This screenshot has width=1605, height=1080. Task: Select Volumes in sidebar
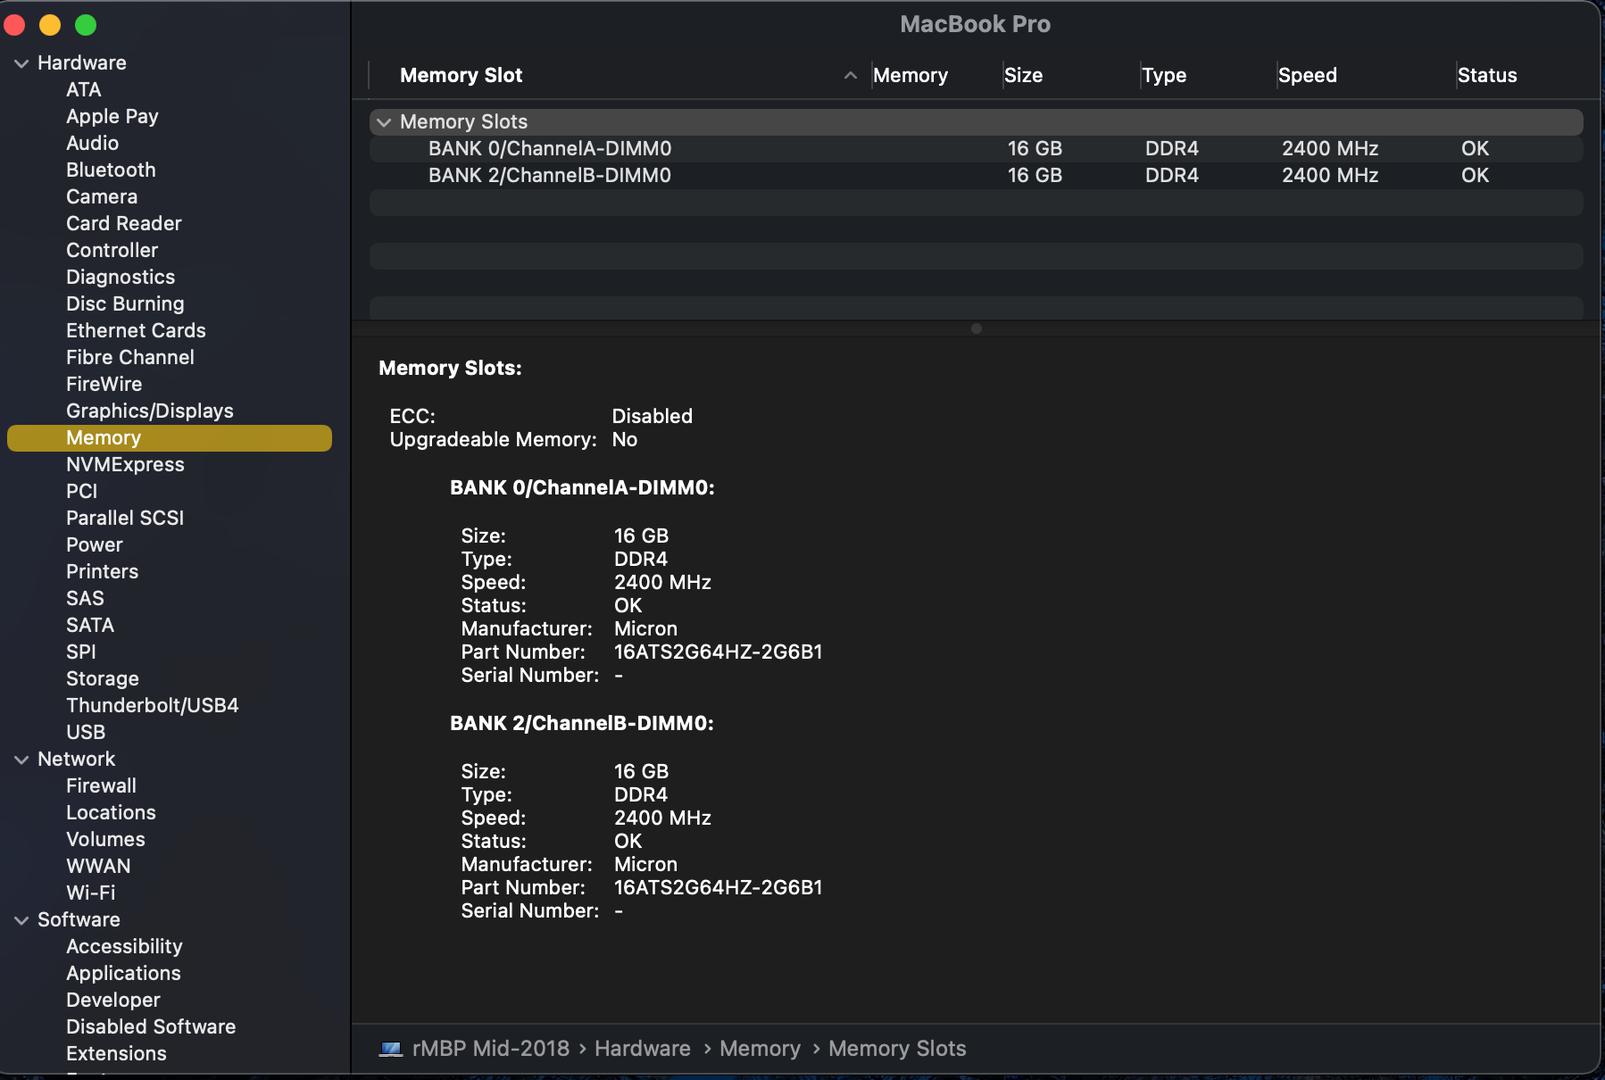coord(105,840)
